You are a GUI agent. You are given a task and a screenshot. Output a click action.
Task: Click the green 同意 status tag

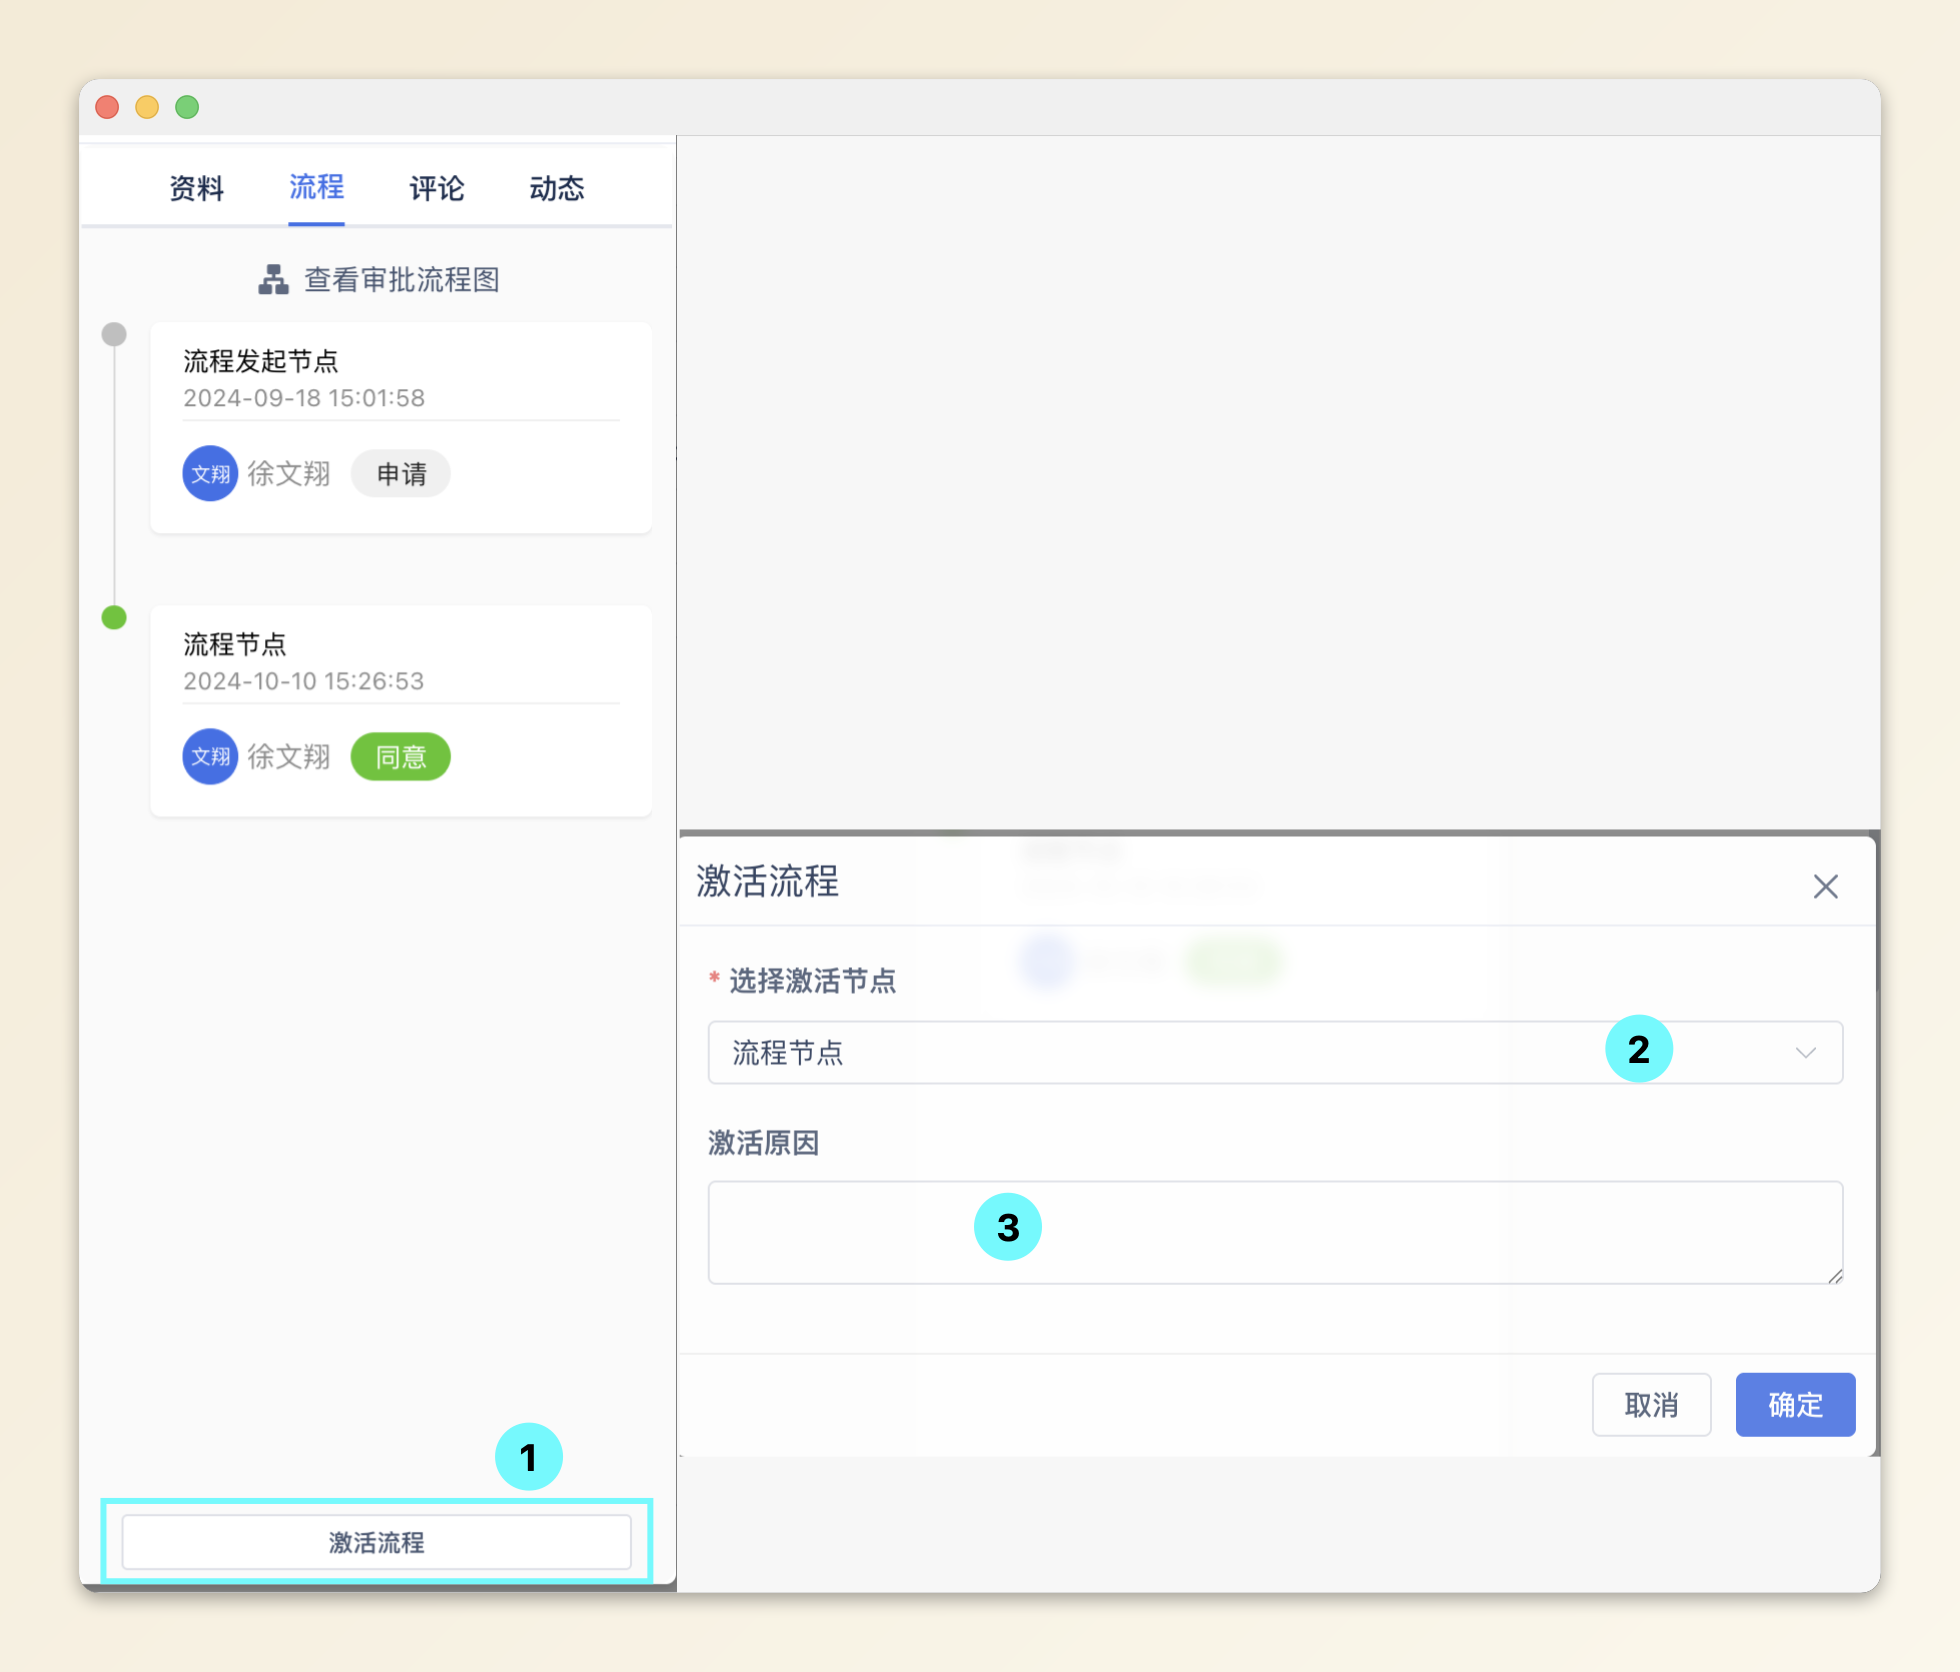click(401, 756)
